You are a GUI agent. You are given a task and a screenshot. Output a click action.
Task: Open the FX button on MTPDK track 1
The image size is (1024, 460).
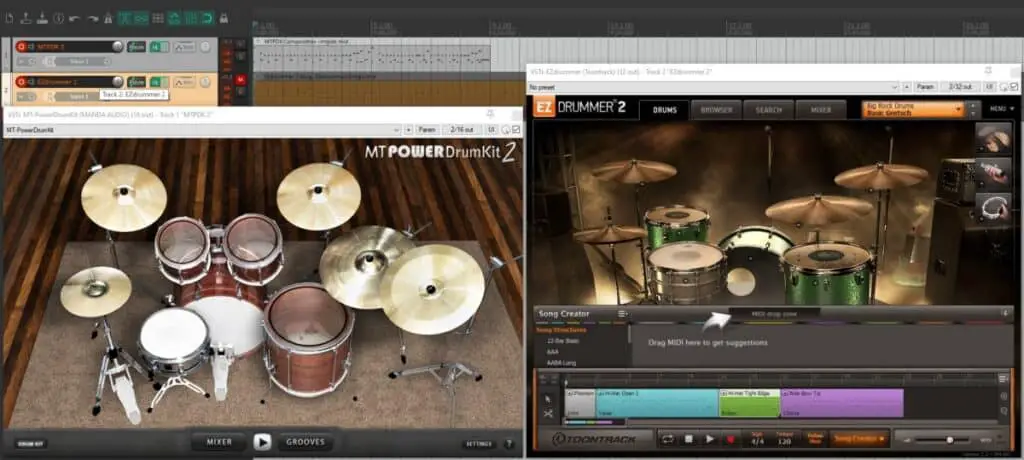point(155,46)
